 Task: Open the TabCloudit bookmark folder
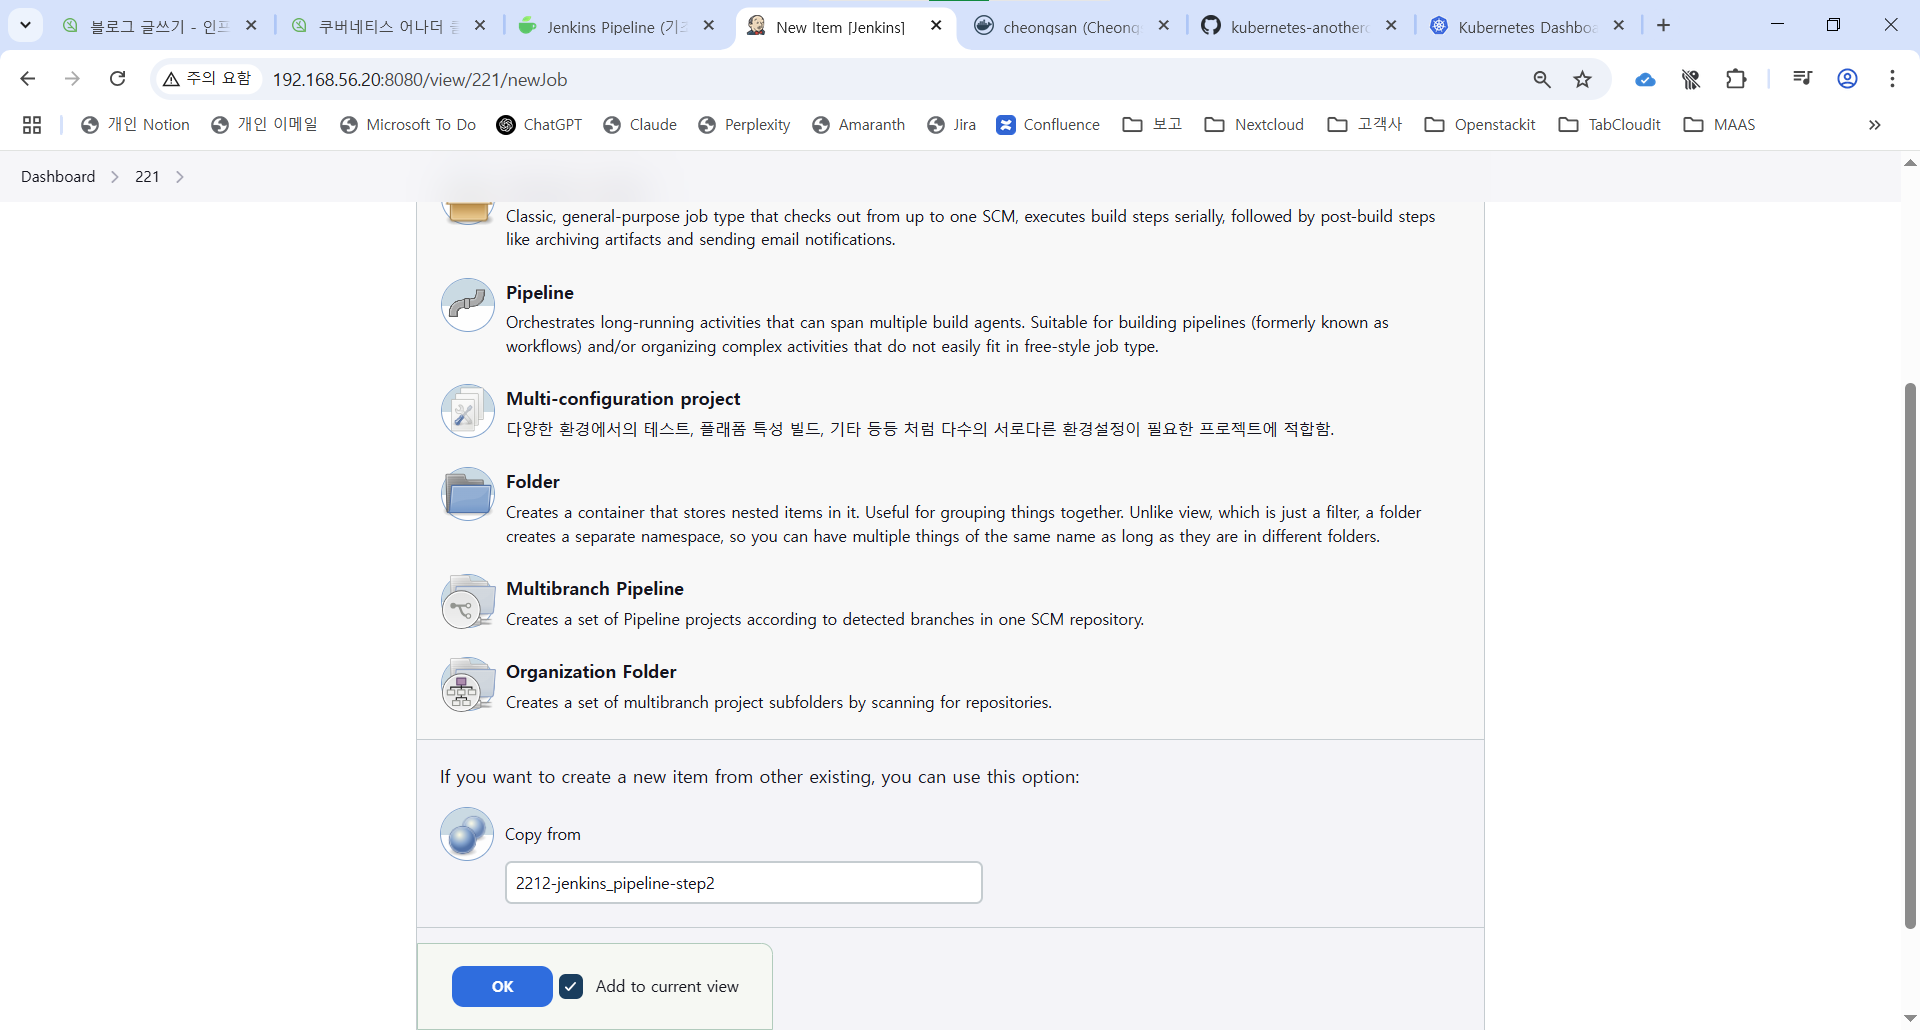coord(1609,125)
